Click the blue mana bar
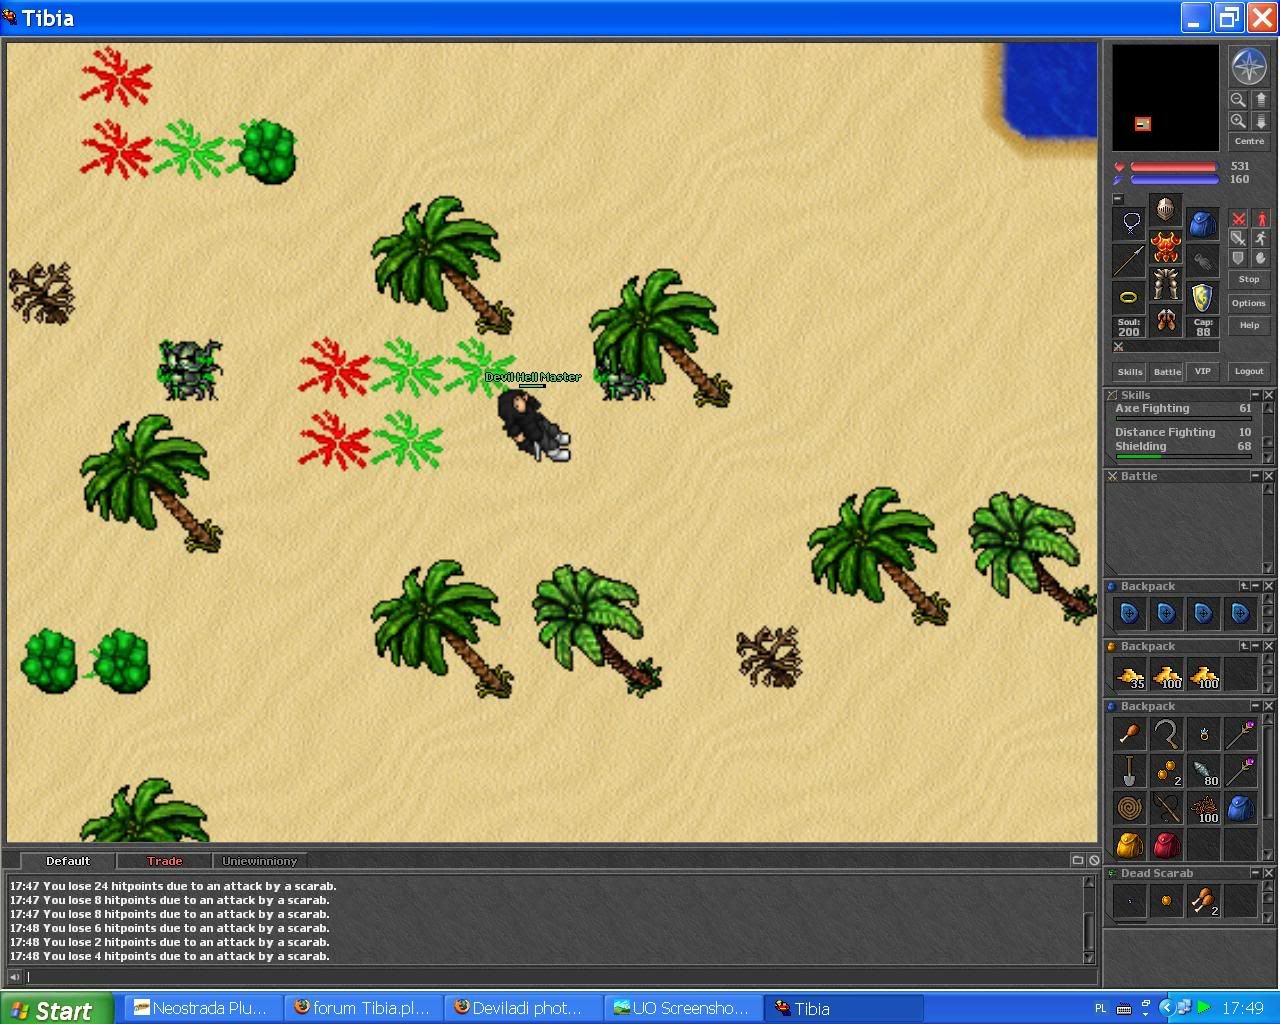This screenshot has height=1024, width=1280. pyautogui.click(x=1174, y=180)
